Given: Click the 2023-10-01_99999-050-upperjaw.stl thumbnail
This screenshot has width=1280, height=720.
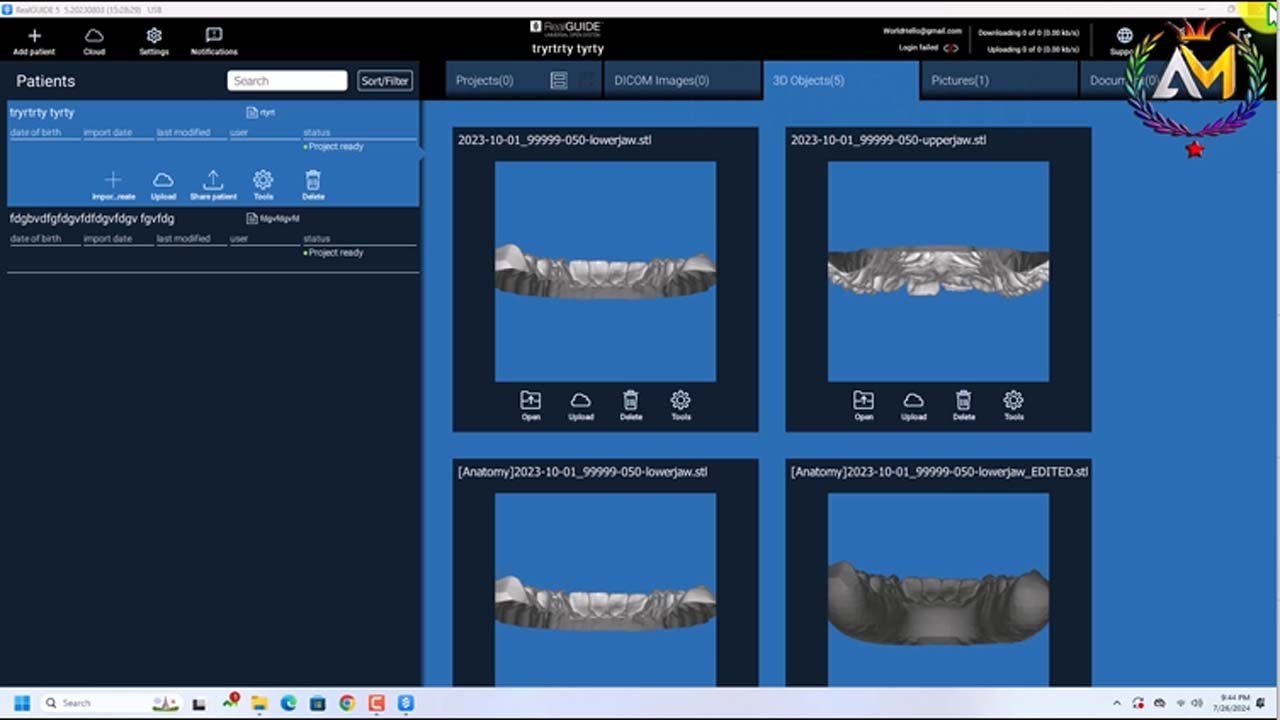Looking at the screenshot, I should (x=938, y=271).
